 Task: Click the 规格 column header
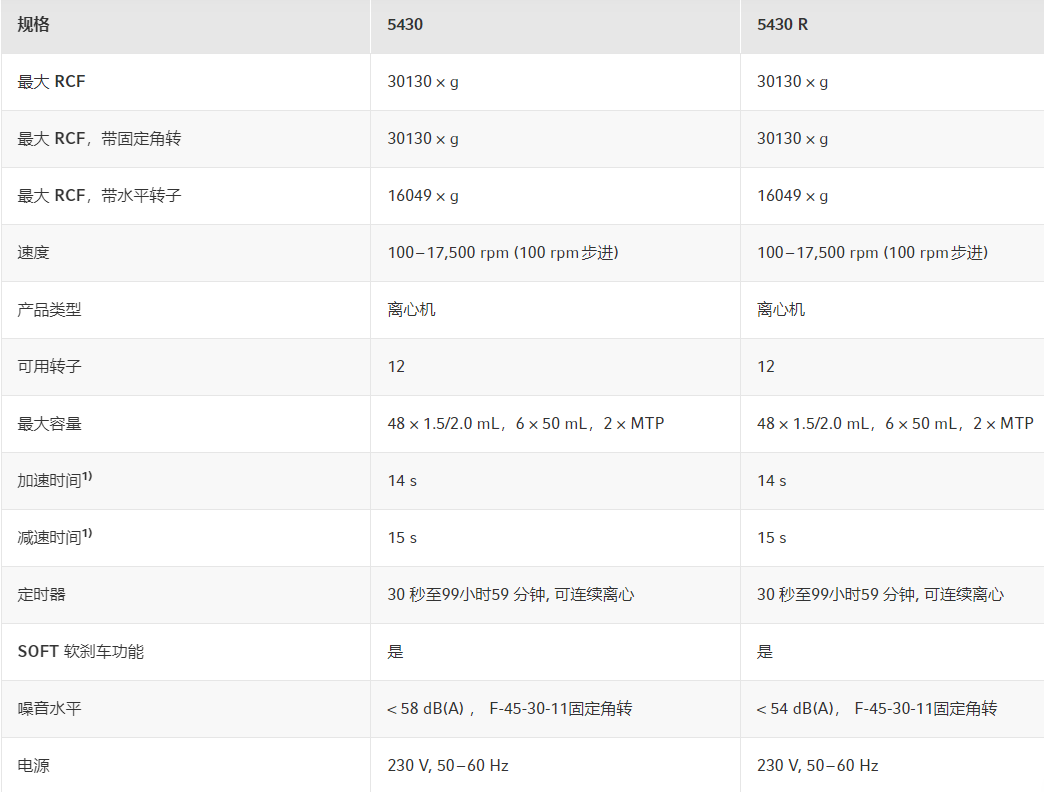click(33, 25)
